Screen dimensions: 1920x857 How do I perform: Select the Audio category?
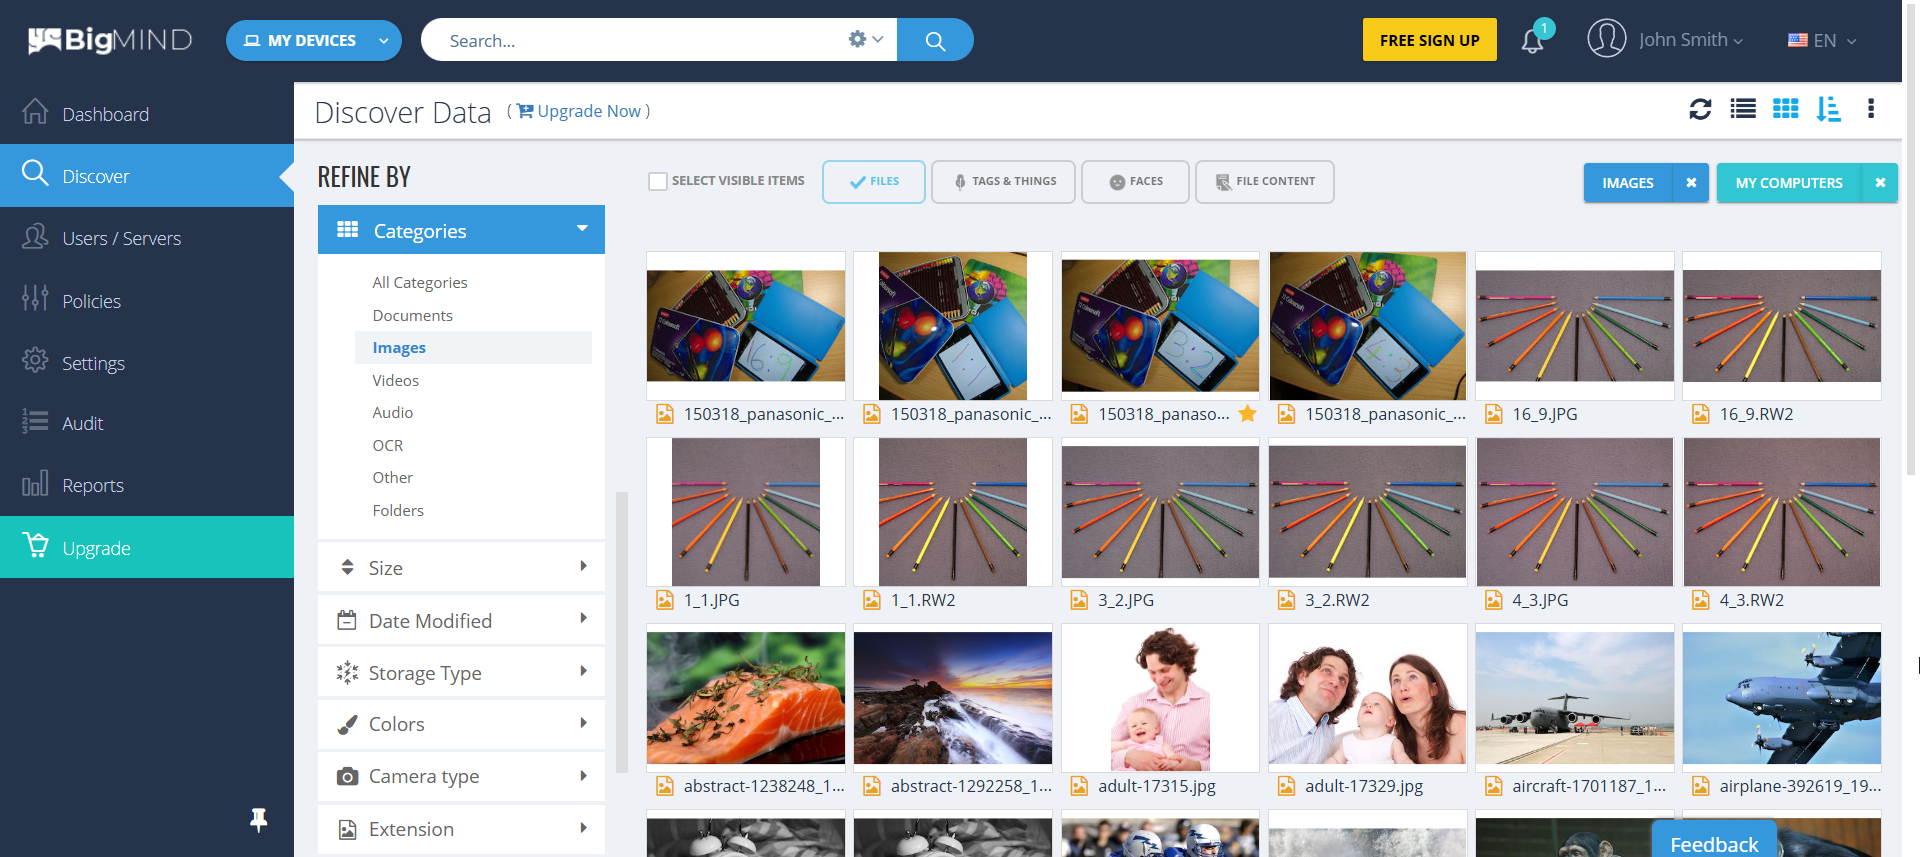[x=392, y=412]
